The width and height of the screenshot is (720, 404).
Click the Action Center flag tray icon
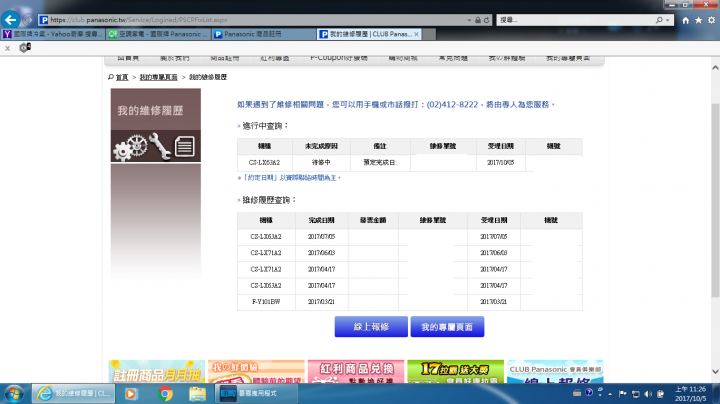click(623, 394)
